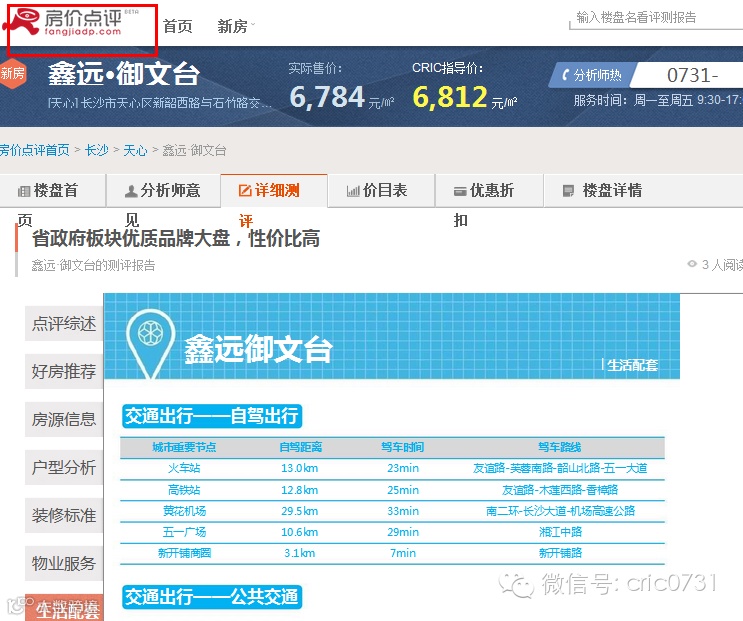
Task: Click the building icon on 楼盘首页 tab
Action: click(24, 191)
